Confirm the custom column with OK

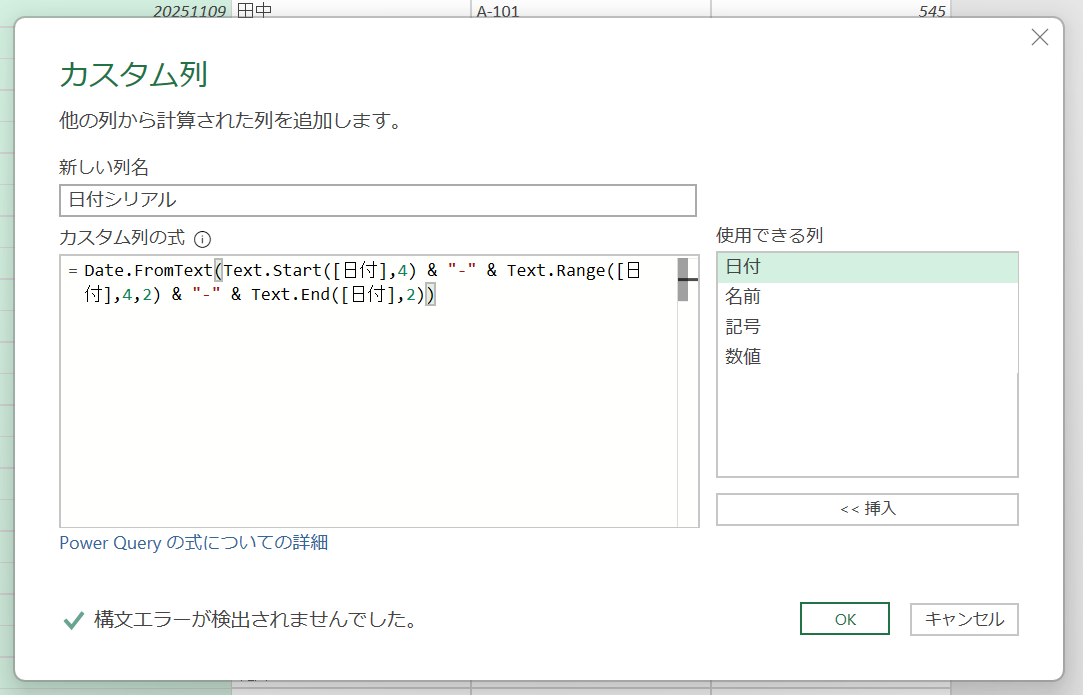[845, 619]
